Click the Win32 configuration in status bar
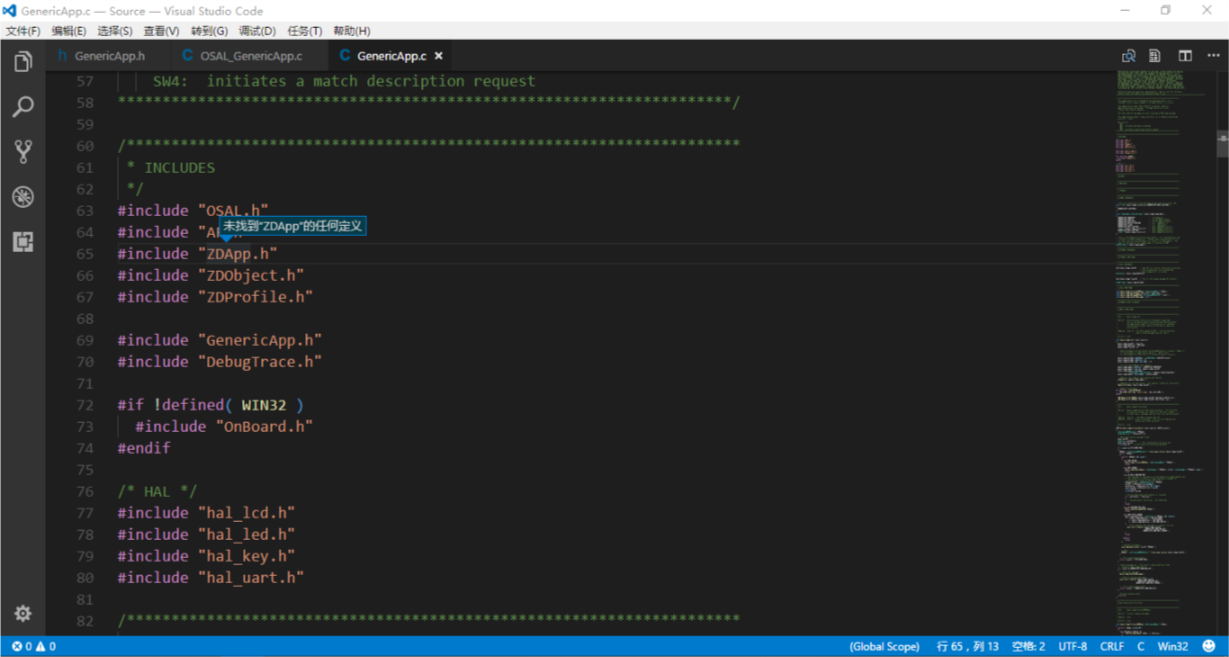This screenshot has height=657, width=1229. (x=1172, y=645)
